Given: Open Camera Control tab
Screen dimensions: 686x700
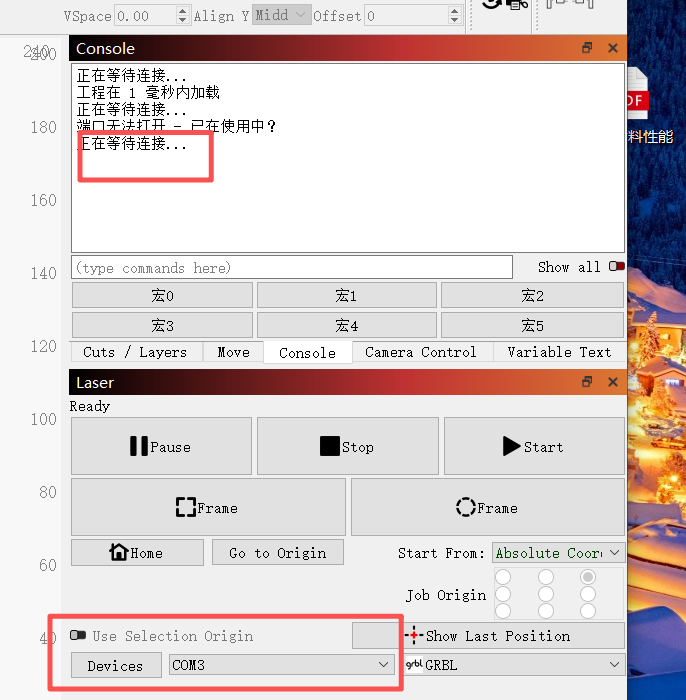Looking at the screenshot, I should tap(421, 352).
